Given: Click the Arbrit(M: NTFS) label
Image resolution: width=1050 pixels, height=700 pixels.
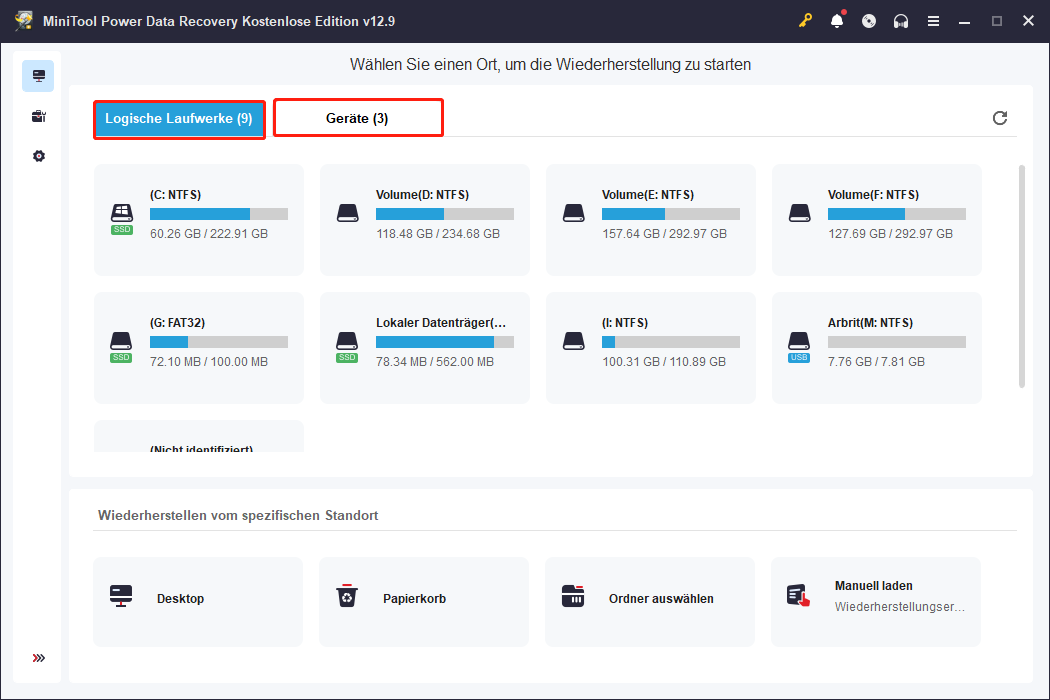Looking at the screenshot, I should click(870, 323).
